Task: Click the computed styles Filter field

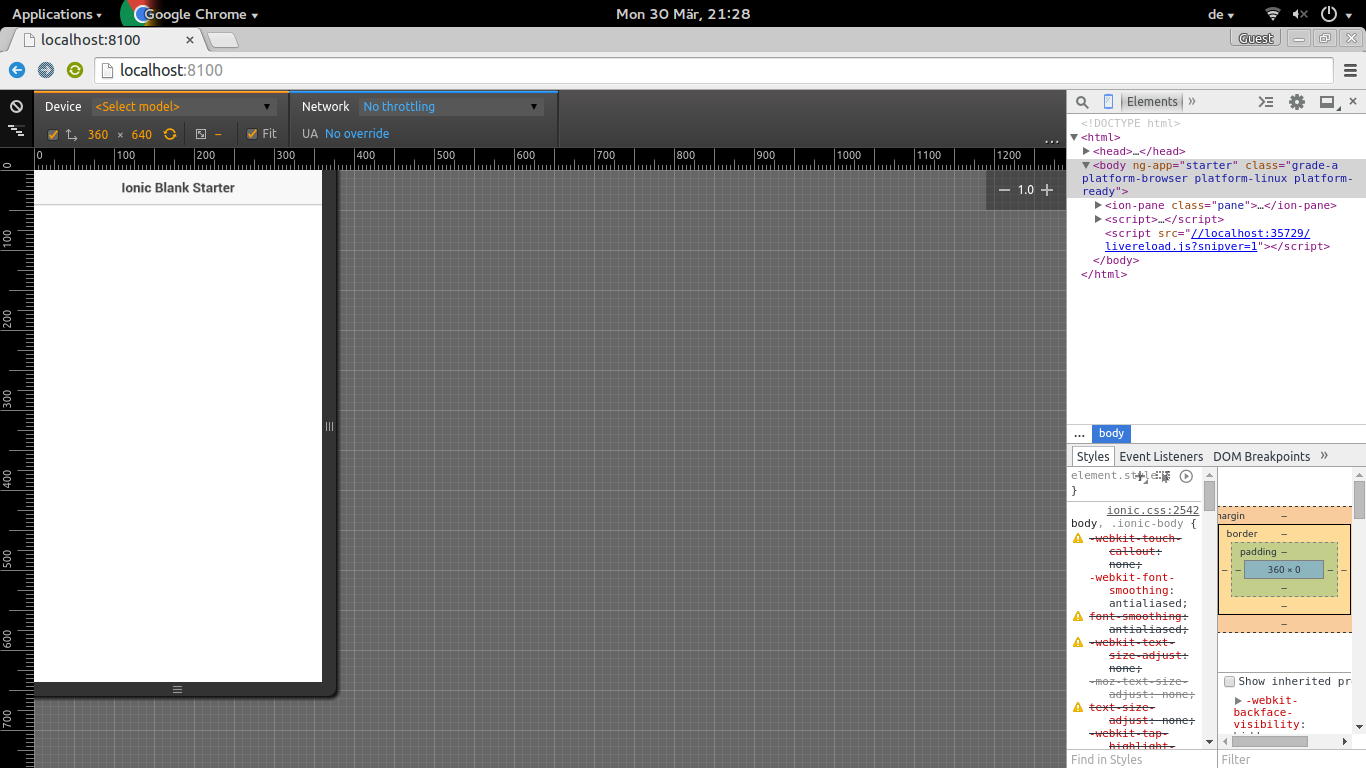Action: [x=1292, y=759]
